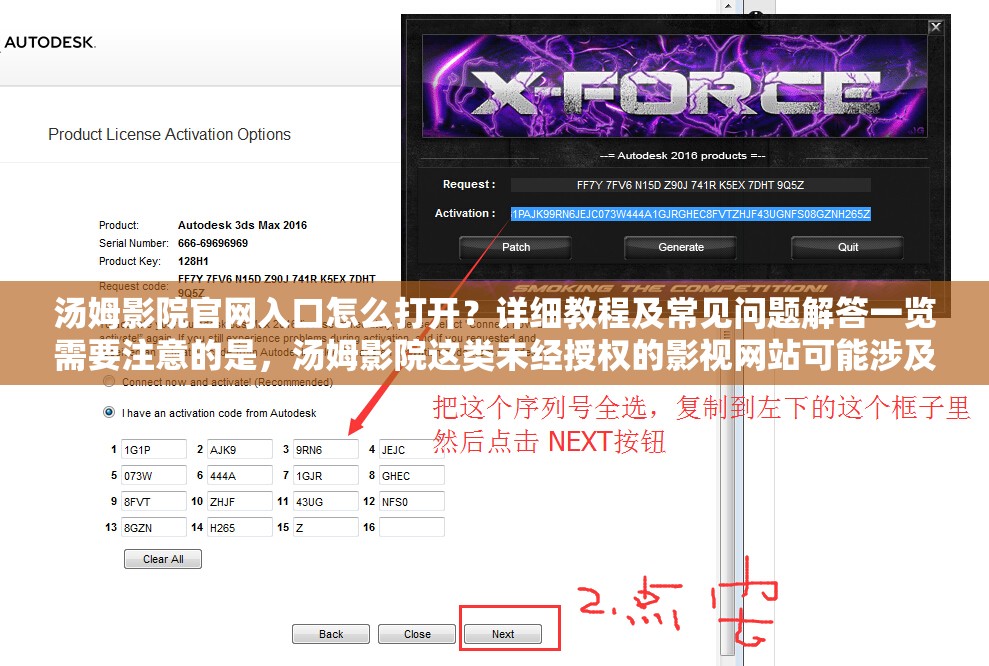Click the Back button
Viewport: 989px width, 666px height.
coord(331,634)
